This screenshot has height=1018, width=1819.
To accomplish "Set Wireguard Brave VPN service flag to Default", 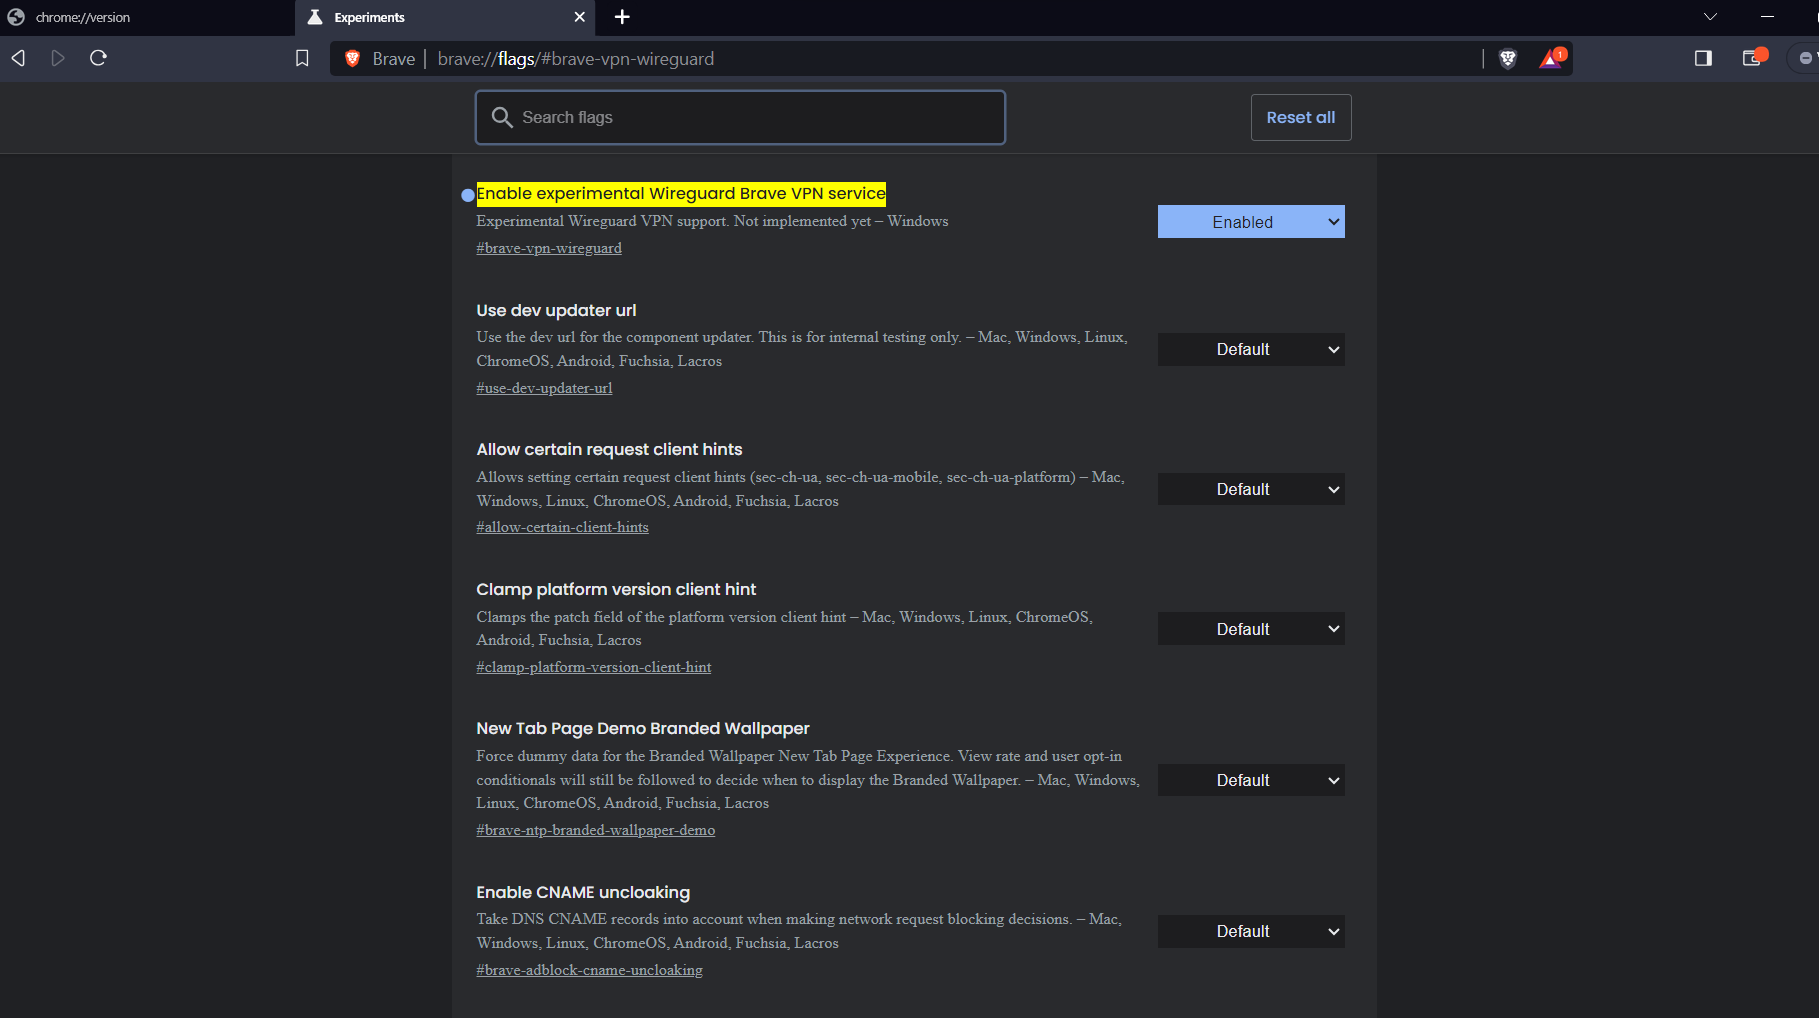I will pos(1250,221).
